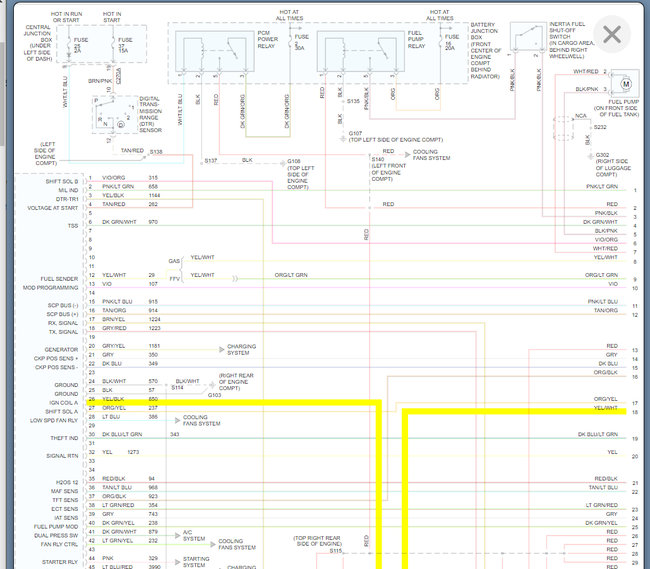Click the TSS pin label
The image size is (650, 569).
click(73, 226)
